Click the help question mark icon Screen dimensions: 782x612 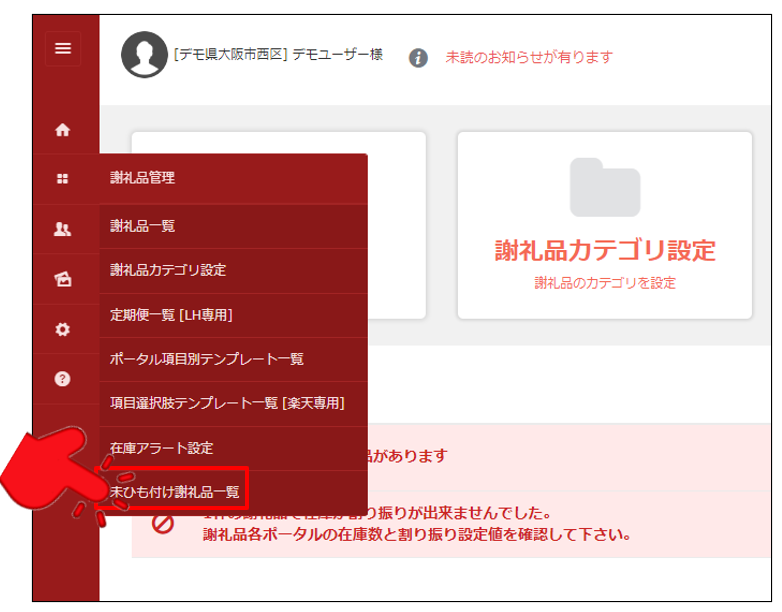pos(63,379)
